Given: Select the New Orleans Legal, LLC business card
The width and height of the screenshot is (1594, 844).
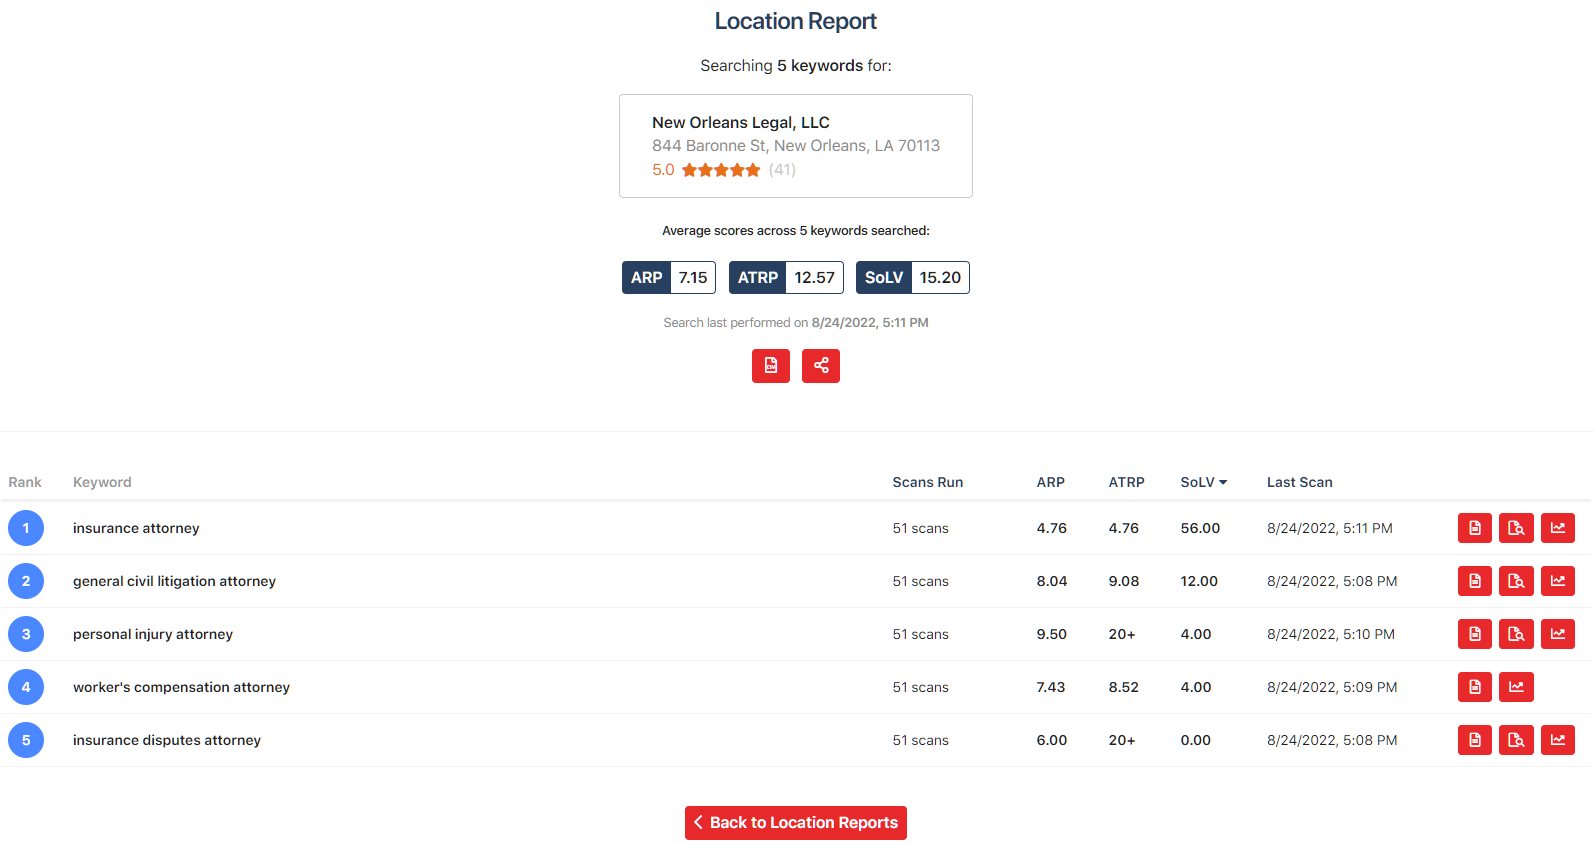Looking at the screenshot, I should tap(795, 146).
